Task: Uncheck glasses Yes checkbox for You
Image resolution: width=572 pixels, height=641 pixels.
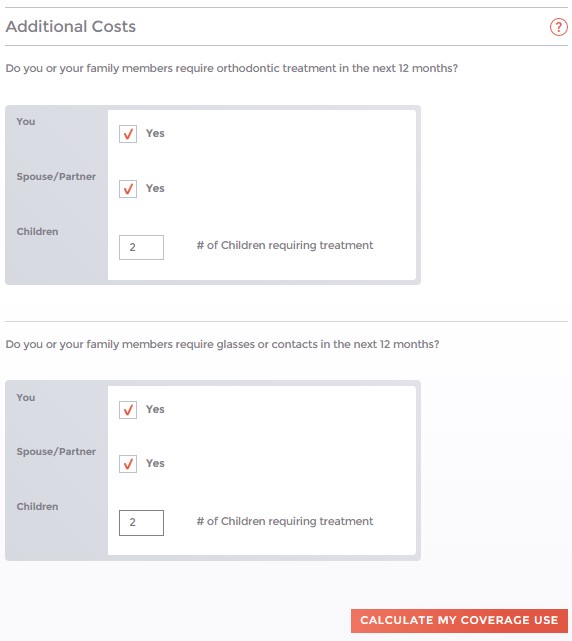Action: 128,410
